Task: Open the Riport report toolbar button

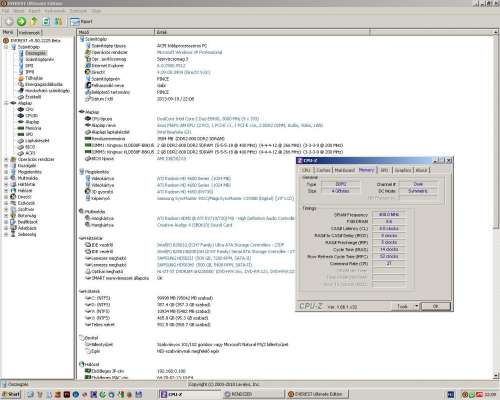Action: click(x=81, y=22)
